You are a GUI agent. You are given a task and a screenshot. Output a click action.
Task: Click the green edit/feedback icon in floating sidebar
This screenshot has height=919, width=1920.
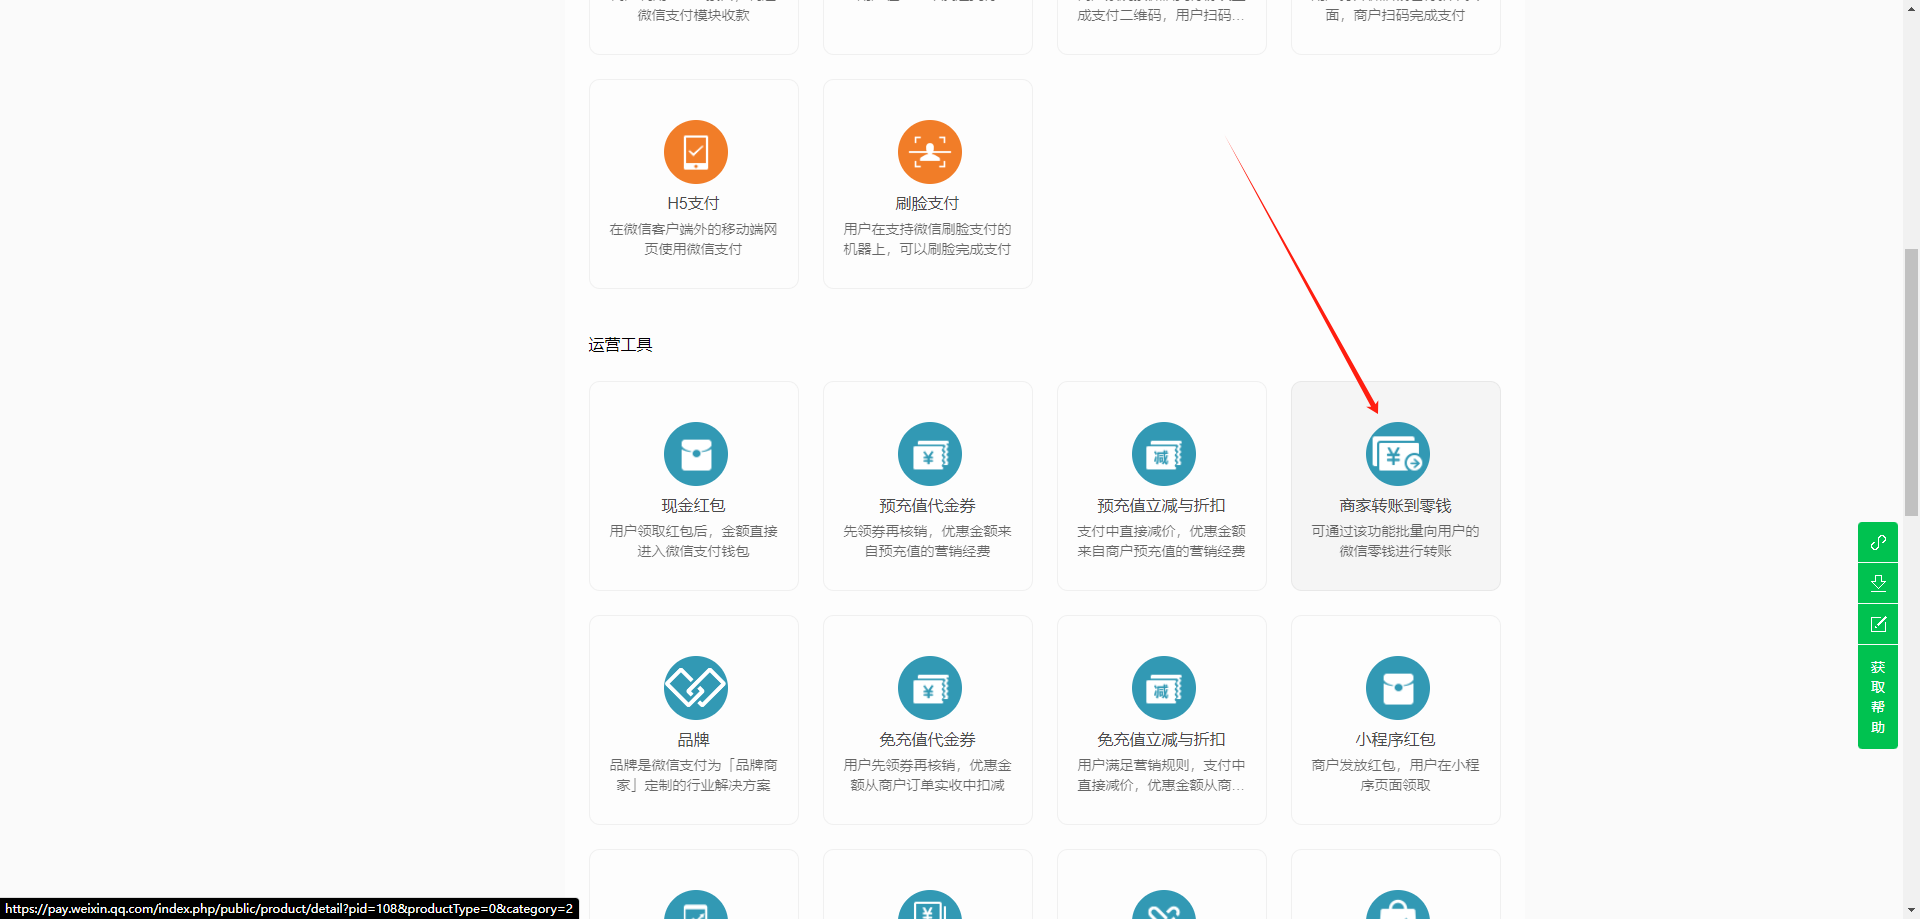click(1878, 624)
